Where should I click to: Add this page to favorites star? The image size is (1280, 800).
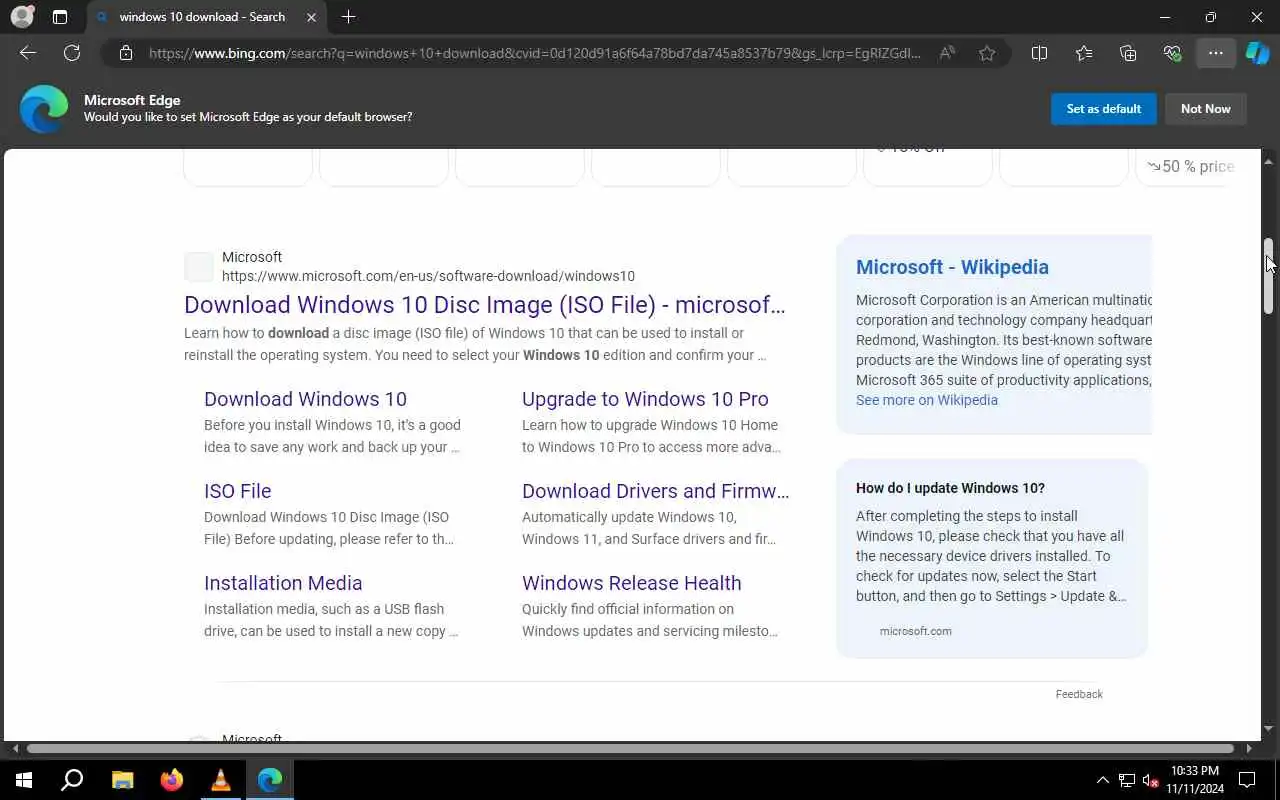point(987,53)
